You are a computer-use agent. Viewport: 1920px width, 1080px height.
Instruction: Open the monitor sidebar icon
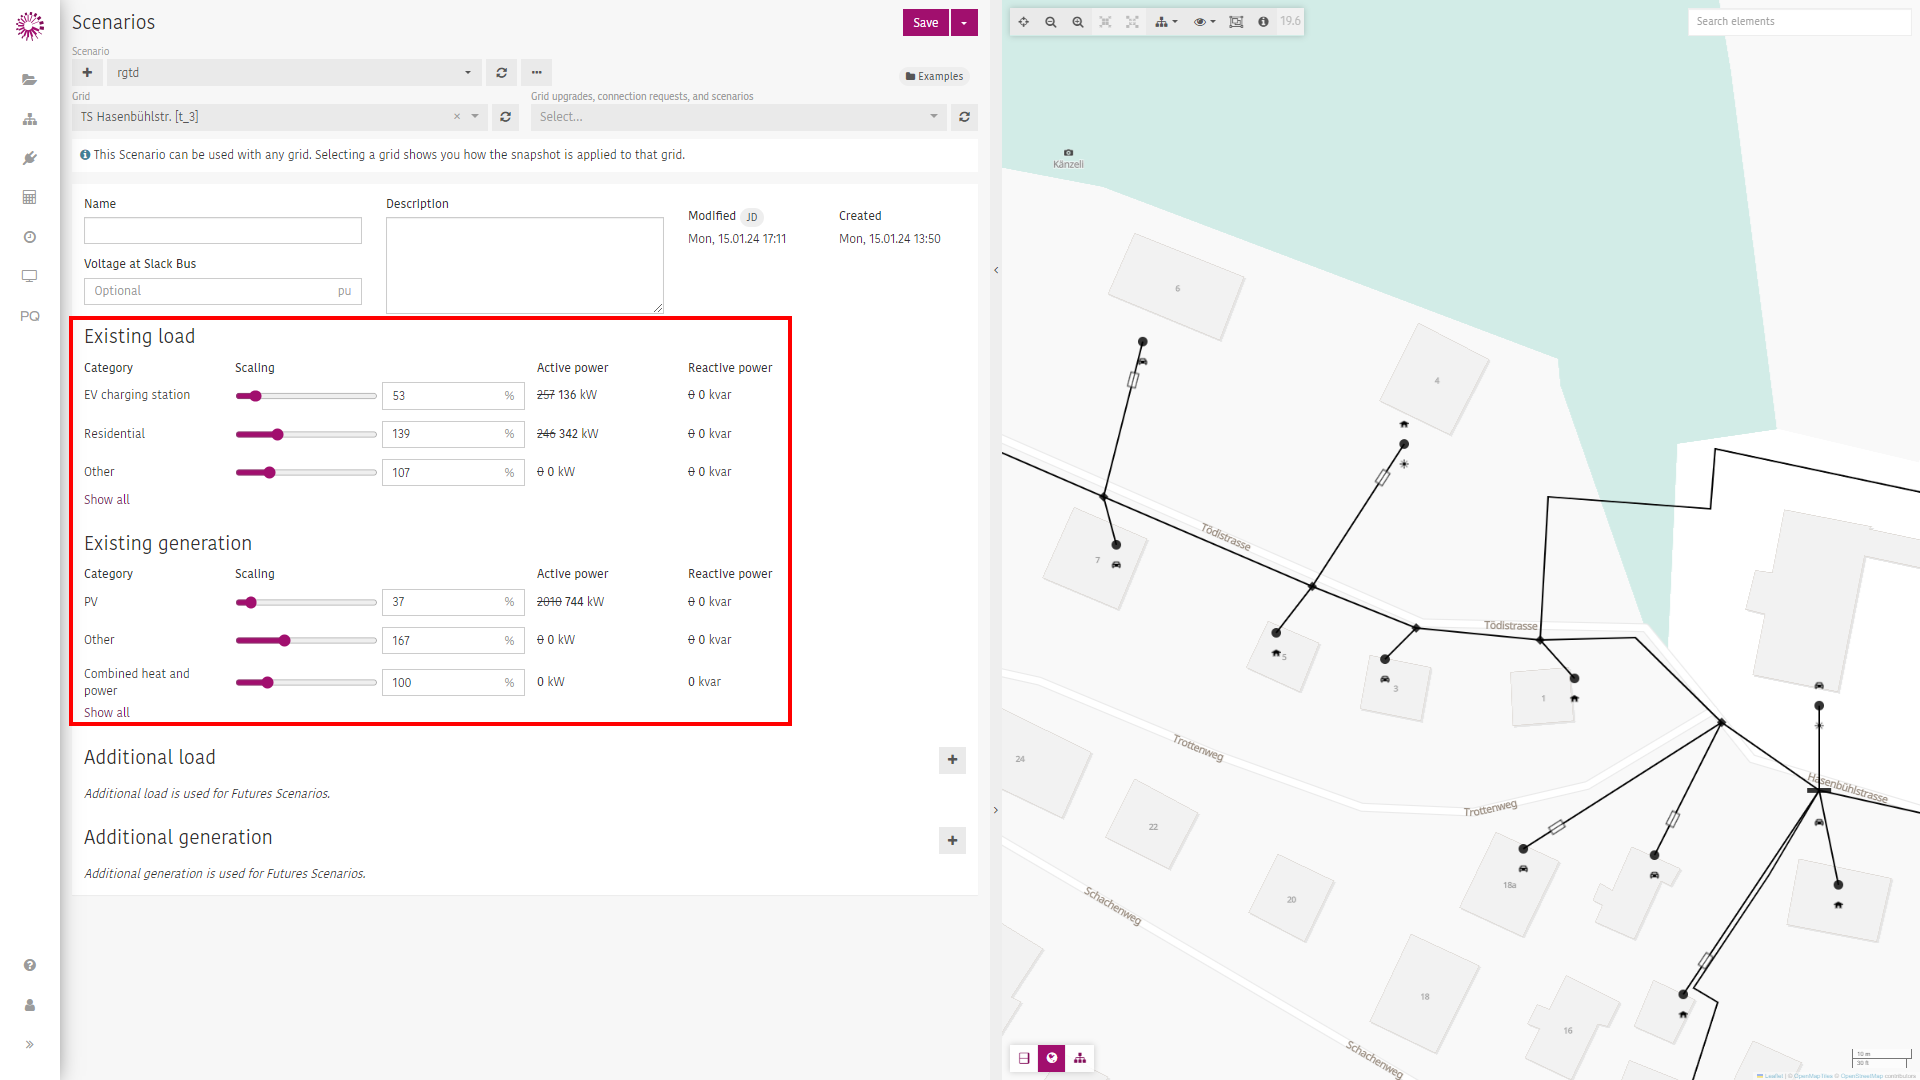coord(30,276)
